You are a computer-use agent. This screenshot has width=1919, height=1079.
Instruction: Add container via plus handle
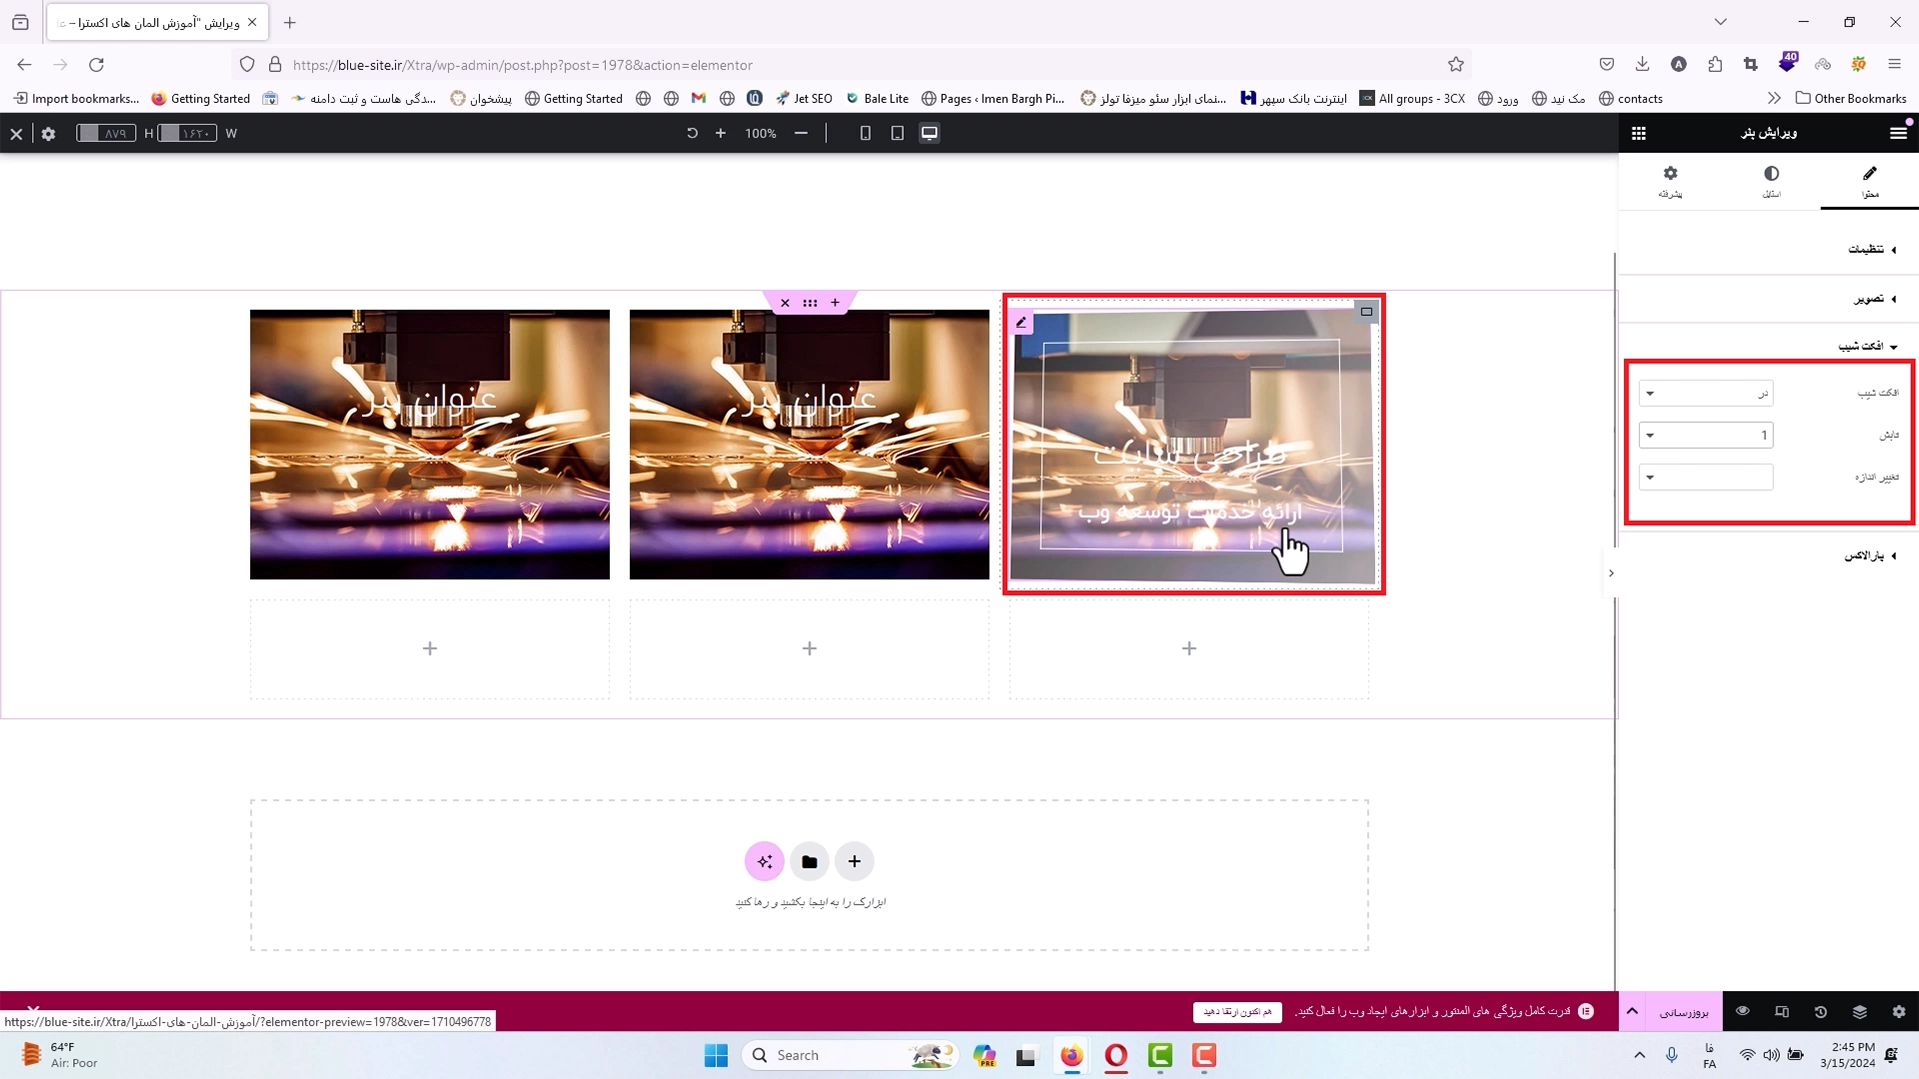(x=835, y=303)
